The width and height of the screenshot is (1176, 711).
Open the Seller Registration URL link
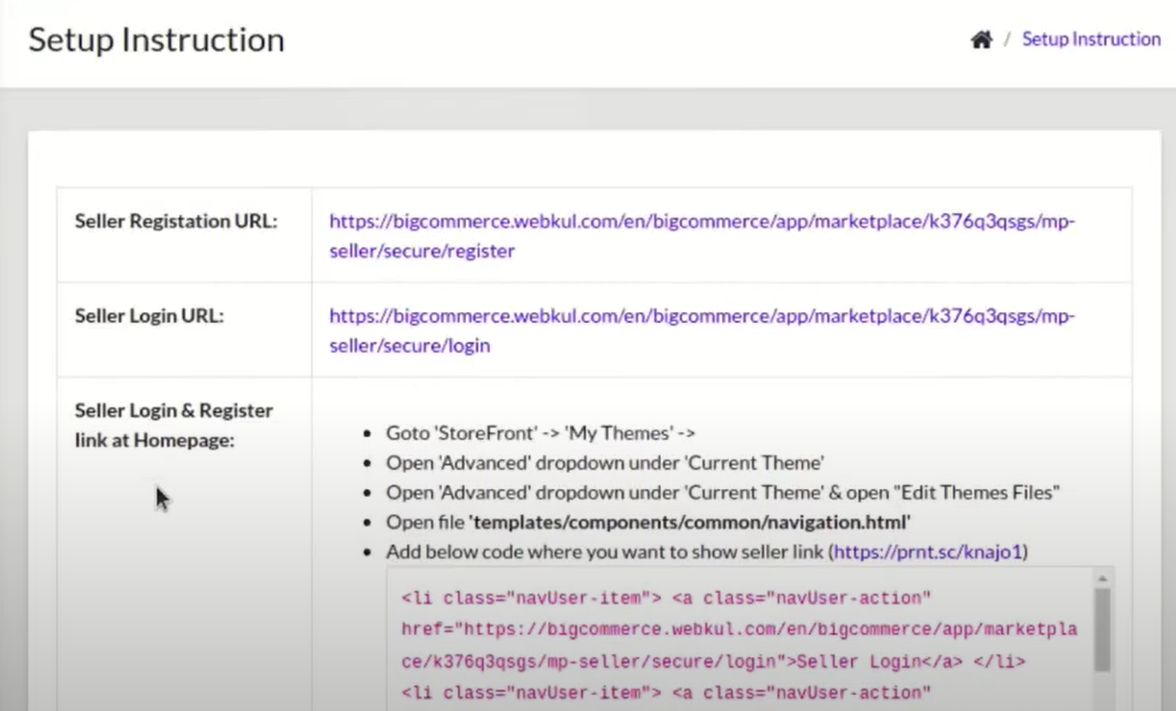point(702,236)
